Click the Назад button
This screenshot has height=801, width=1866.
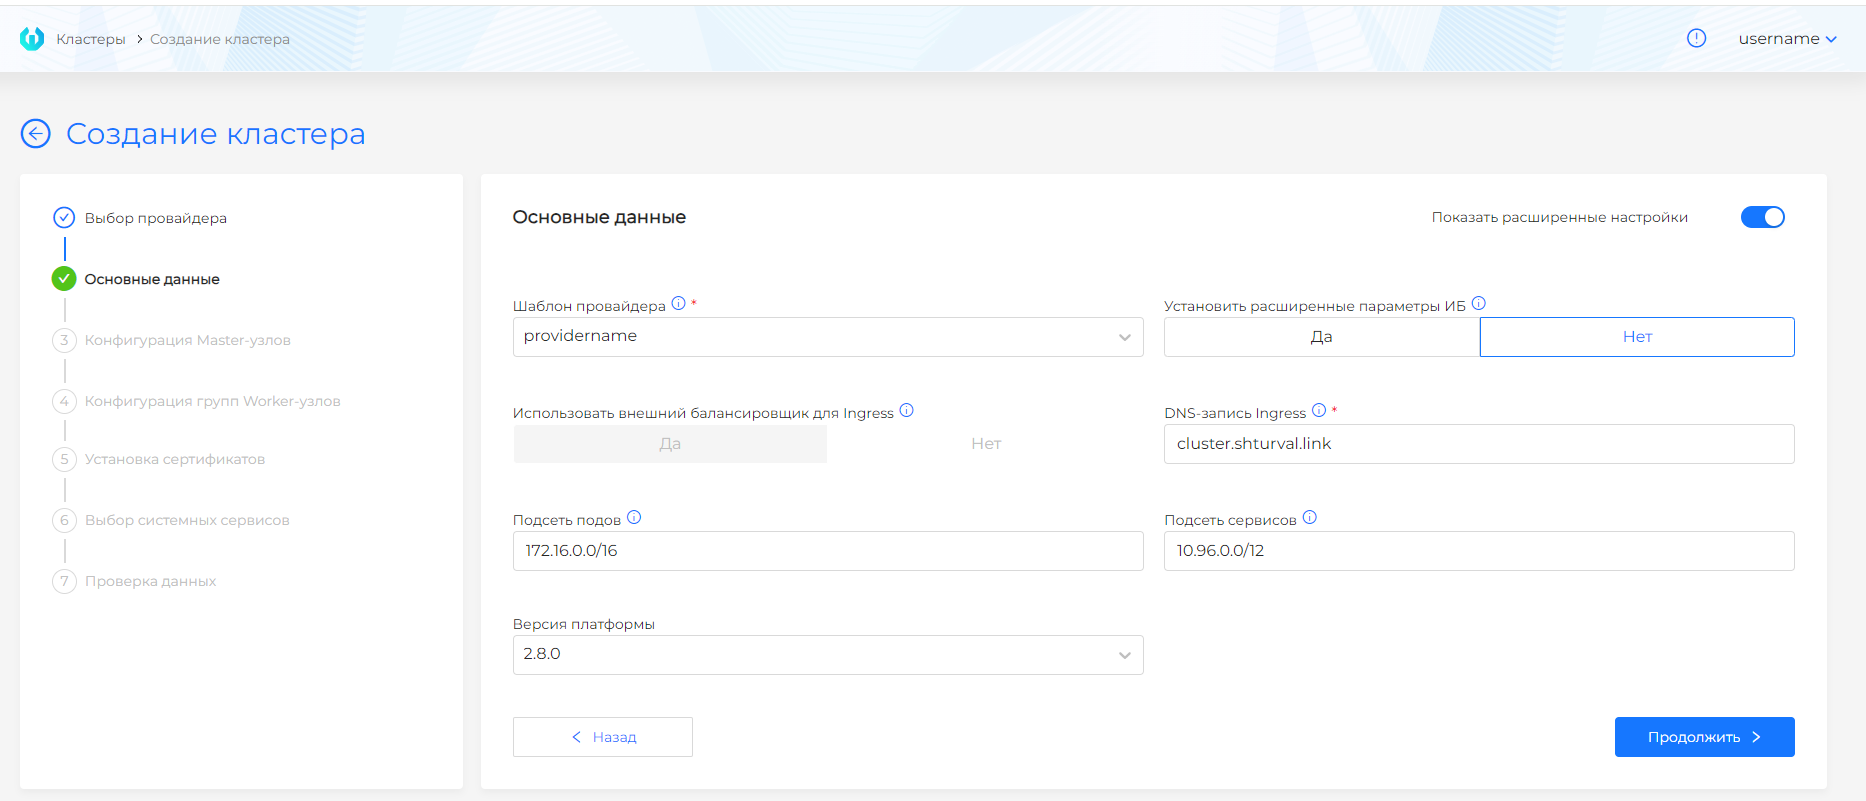603,737
